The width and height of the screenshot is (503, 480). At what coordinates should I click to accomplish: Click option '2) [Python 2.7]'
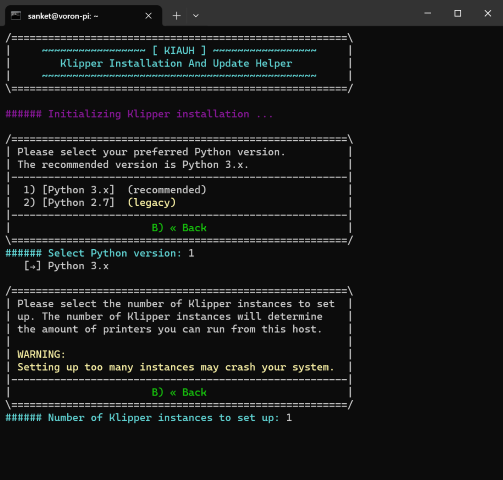(69, 203)
